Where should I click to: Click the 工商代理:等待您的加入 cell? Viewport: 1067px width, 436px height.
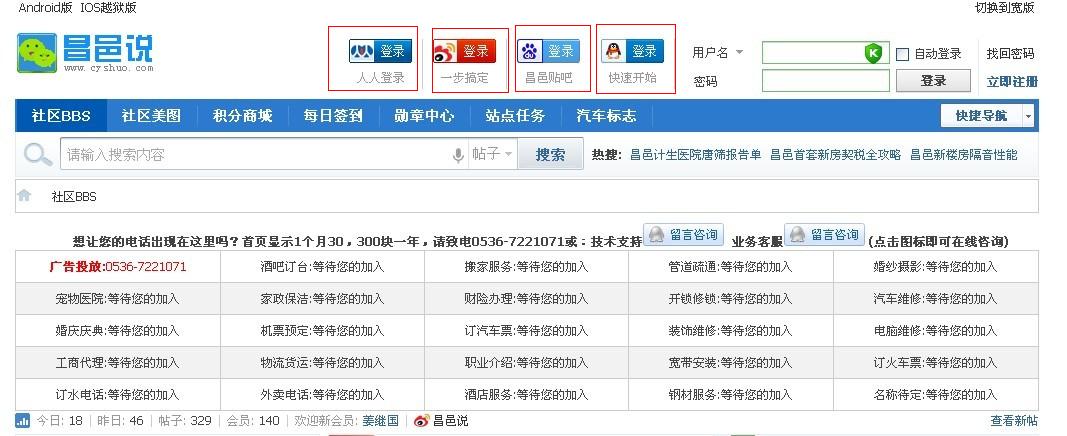(118, 363)
